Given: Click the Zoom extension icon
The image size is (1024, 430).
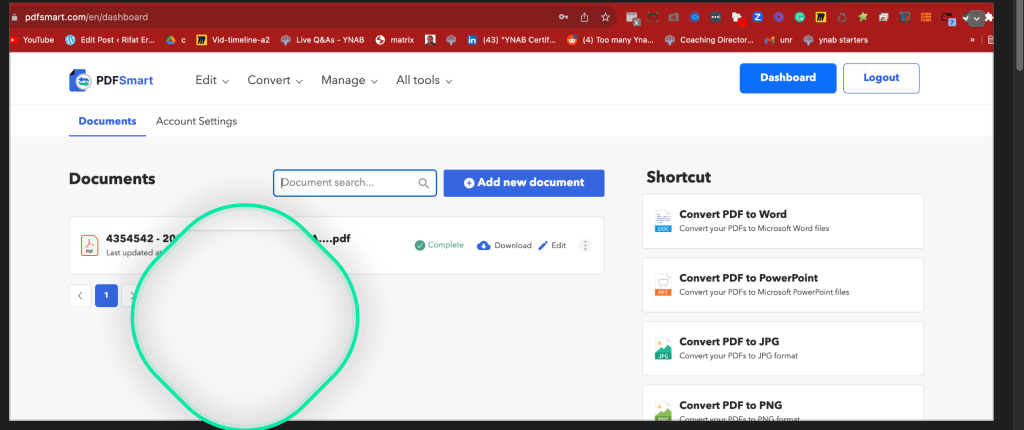Looking at the screenshot, I should (758, 18).
